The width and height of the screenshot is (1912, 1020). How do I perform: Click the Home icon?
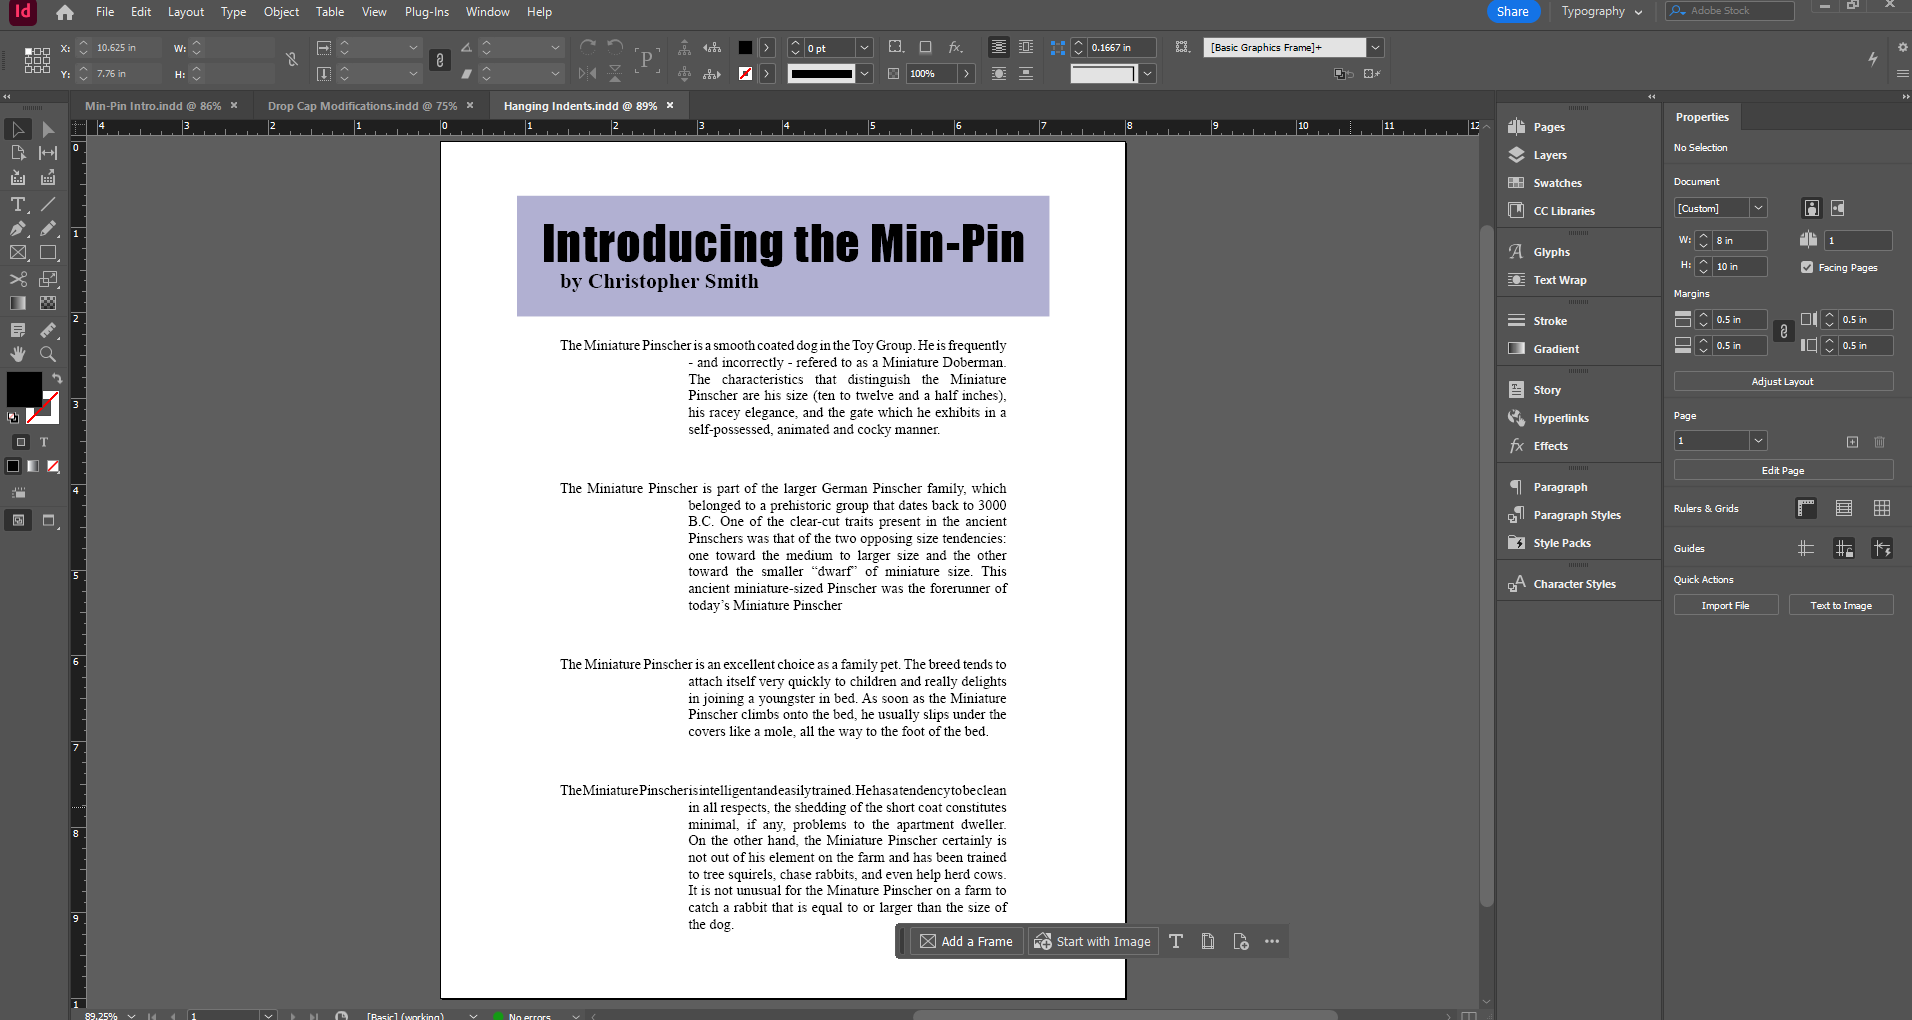(65, 12)
